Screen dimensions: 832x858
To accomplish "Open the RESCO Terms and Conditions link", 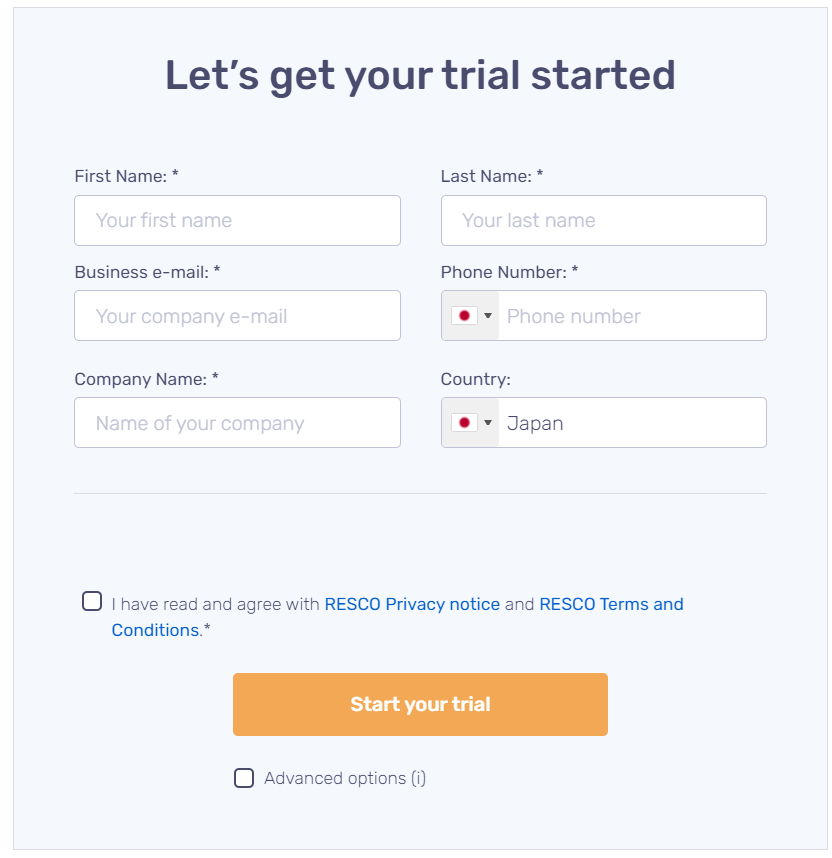I will coord(611,604).
